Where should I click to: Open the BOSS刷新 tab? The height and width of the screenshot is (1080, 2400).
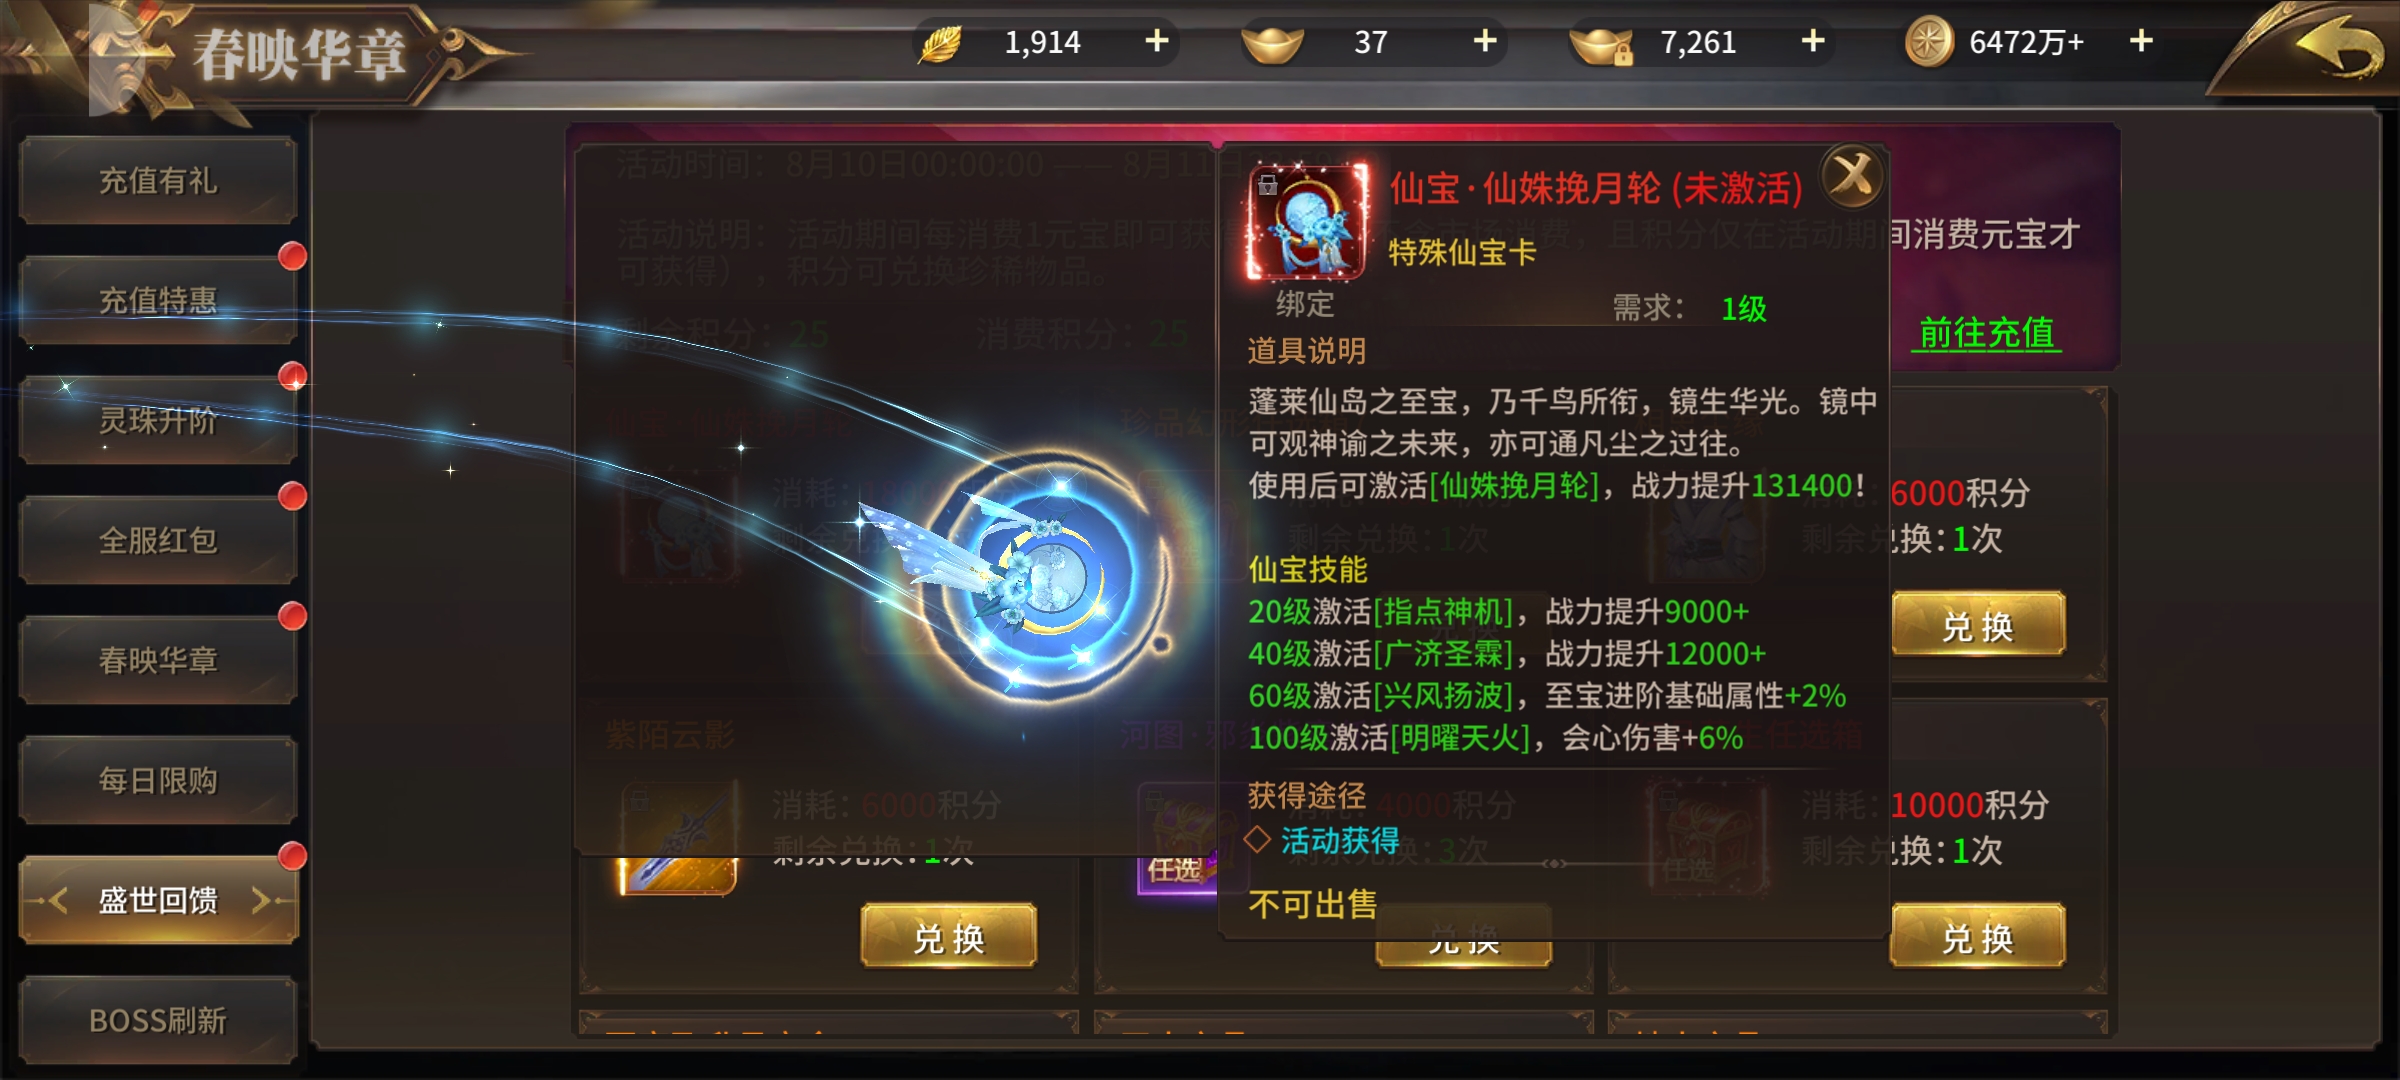[x=158, y=1020]
